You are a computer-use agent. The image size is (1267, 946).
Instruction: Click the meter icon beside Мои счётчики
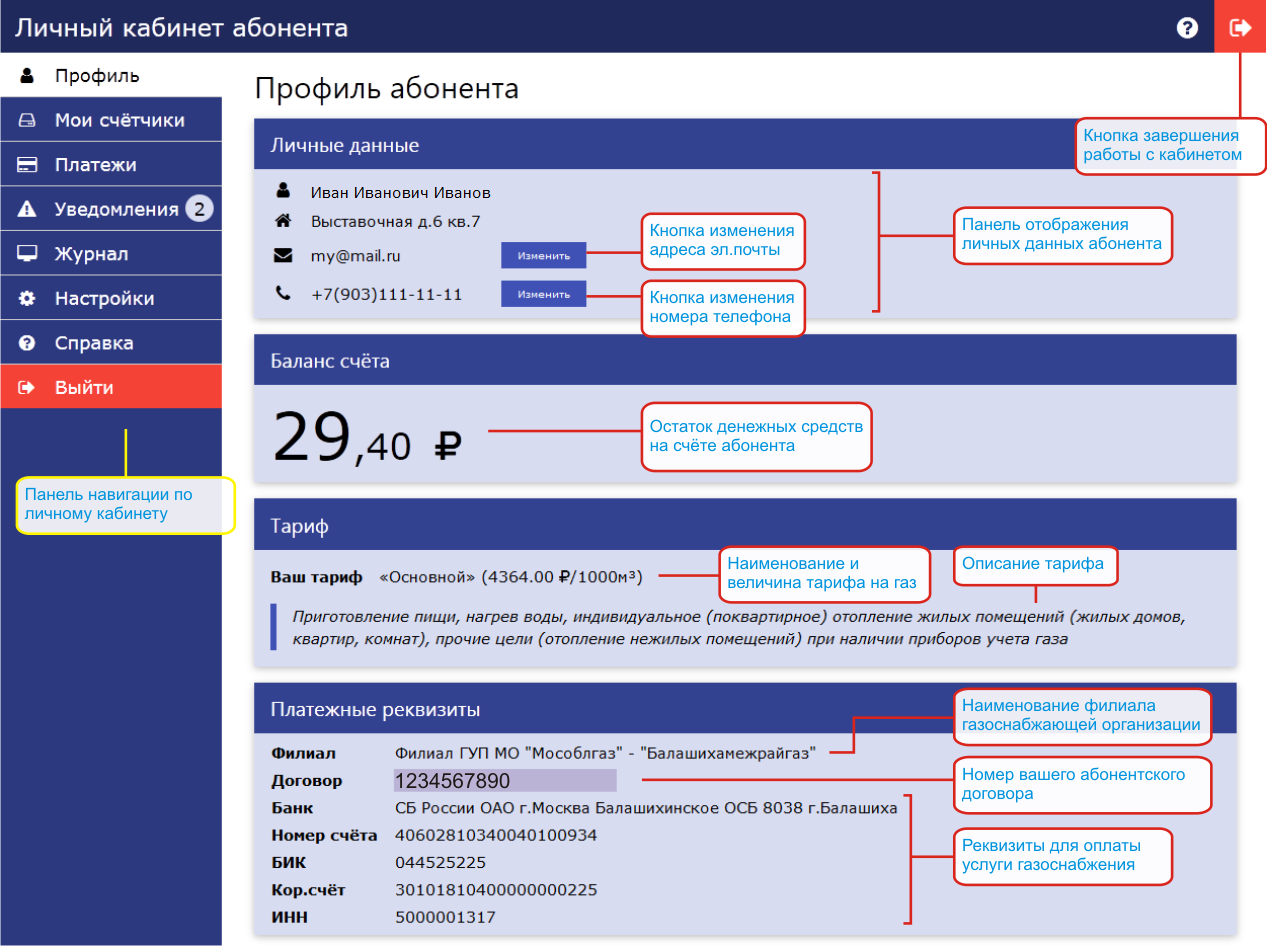(28, 121)
